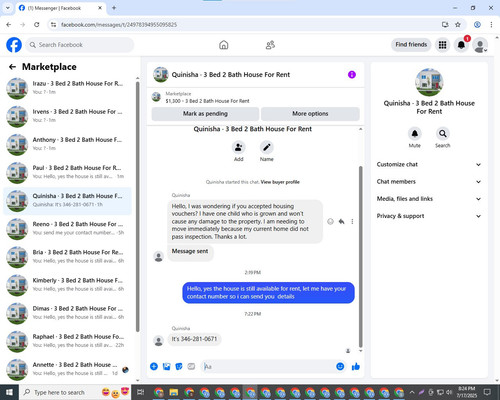Screen dimensions: 500x400
Task: Open the Chrome tab search dropdown
Action: pos(8,8)
